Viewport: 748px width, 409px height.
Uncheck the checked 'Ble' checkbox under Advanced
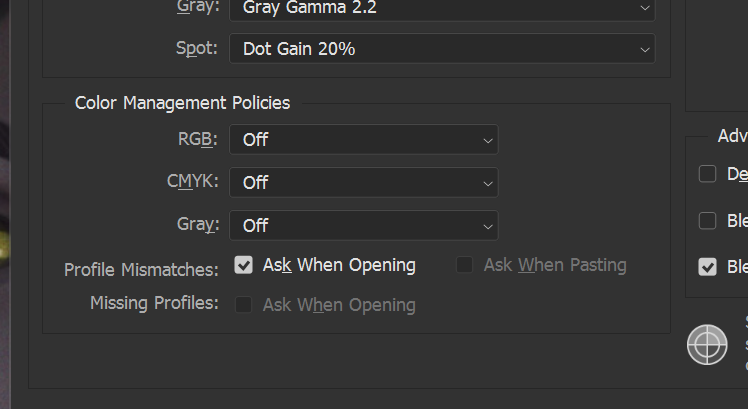pos(707,267)
